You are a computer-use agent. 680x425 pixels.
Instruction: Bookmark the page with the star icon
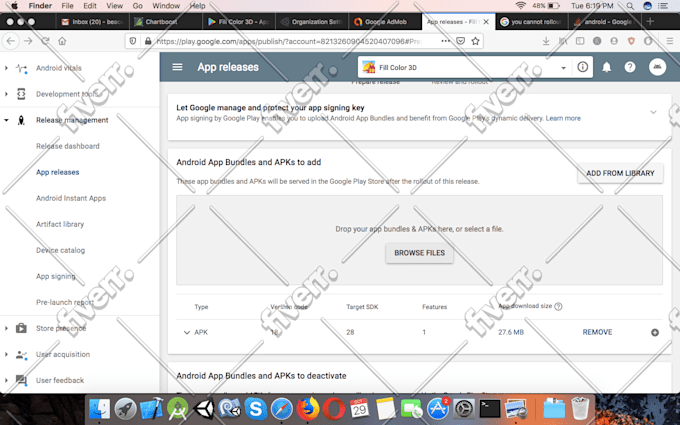(475, 41)
